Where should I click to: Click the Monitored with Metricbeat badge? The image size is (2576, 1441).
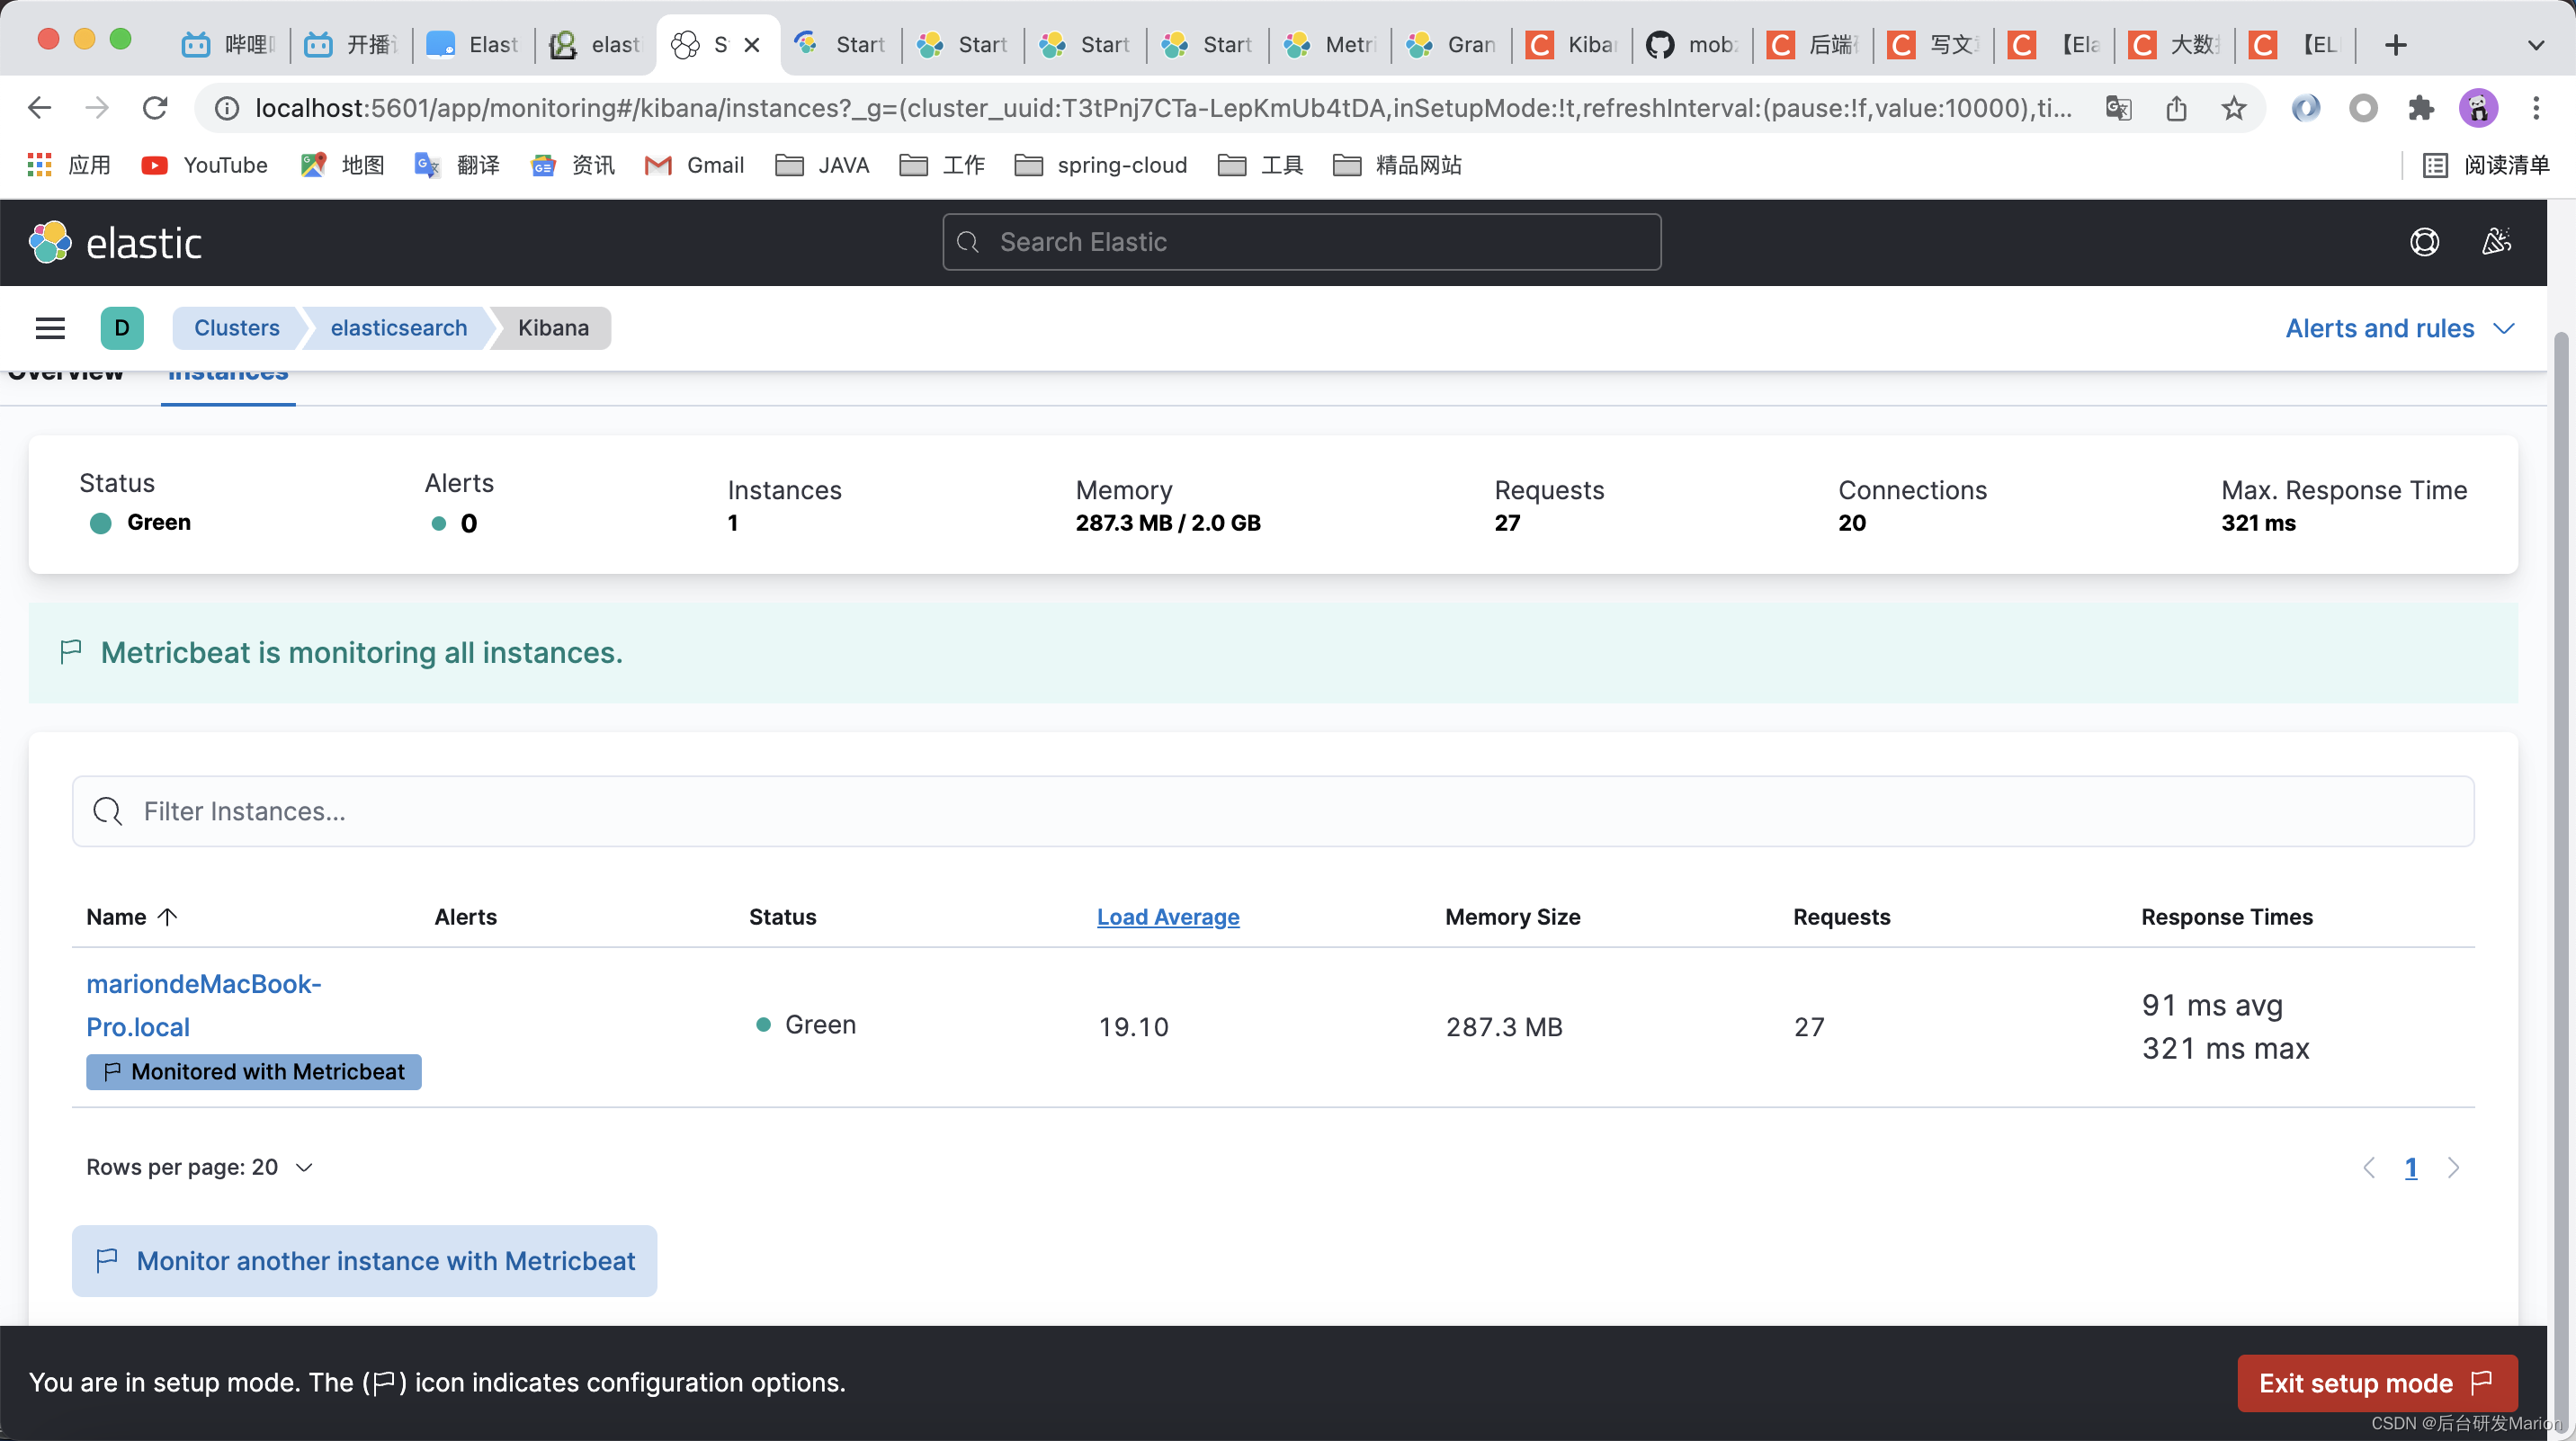click(254, 1071)
